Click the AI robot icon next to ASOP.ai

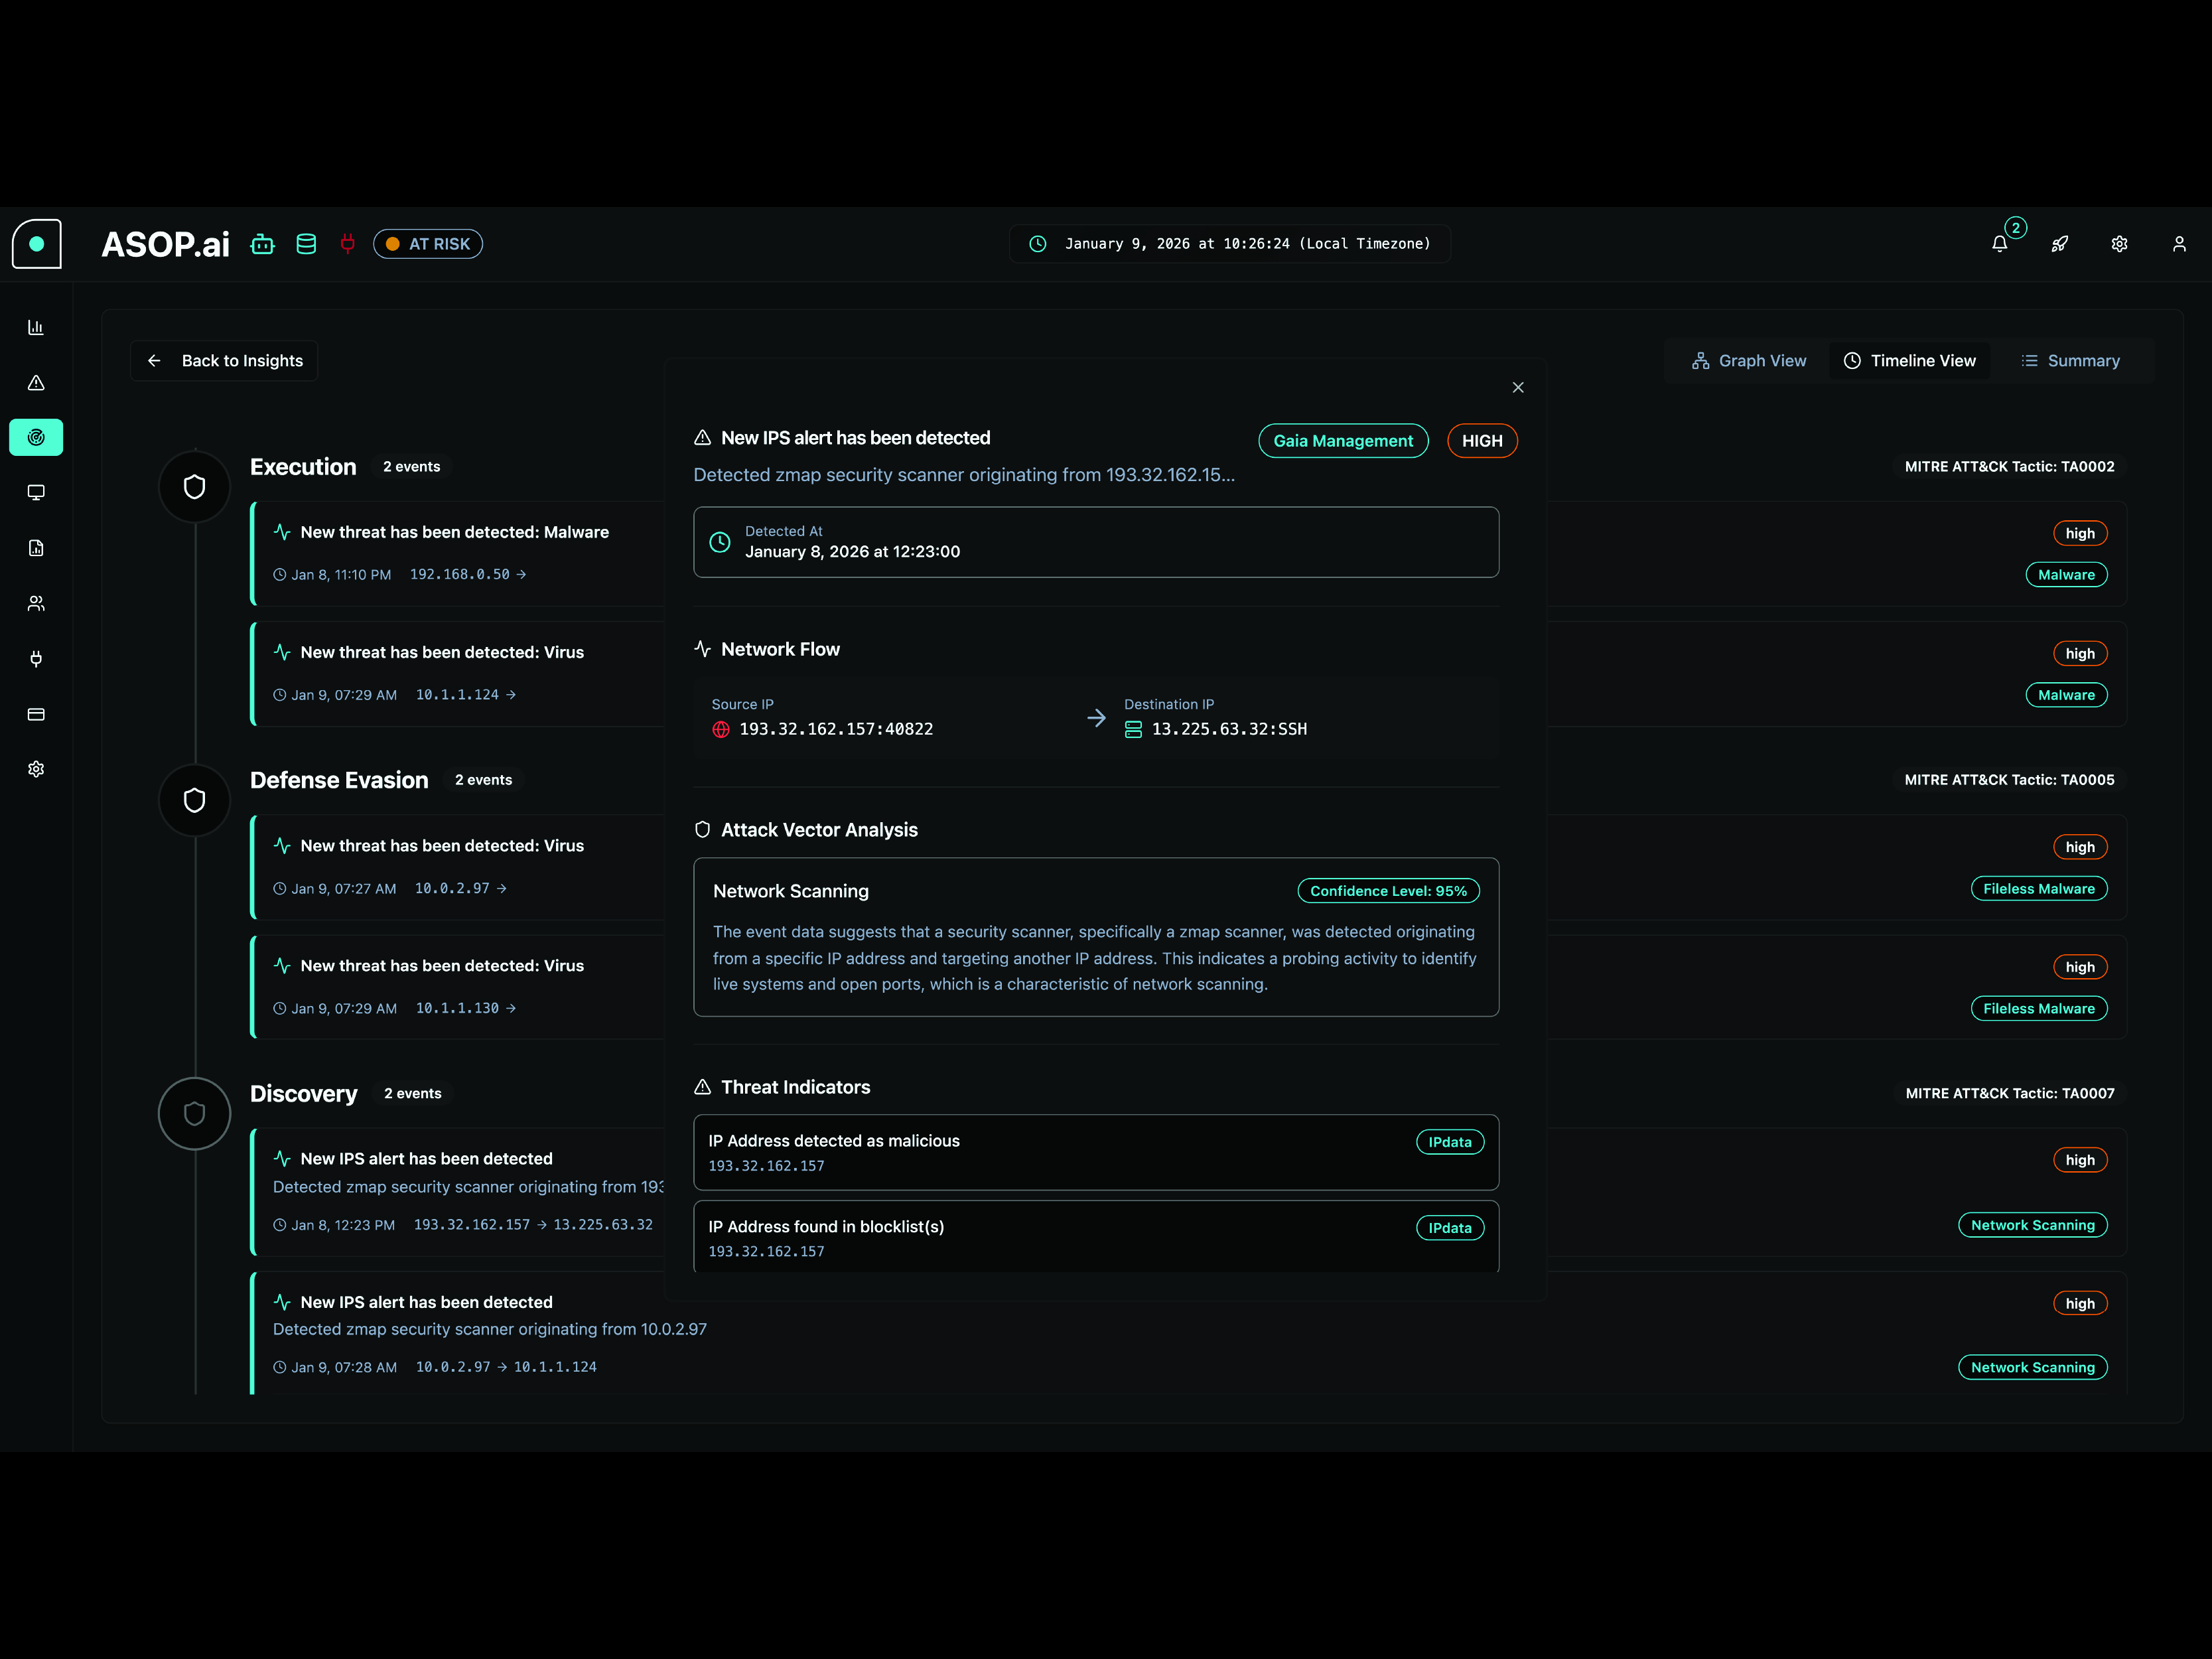click(262, 243)
